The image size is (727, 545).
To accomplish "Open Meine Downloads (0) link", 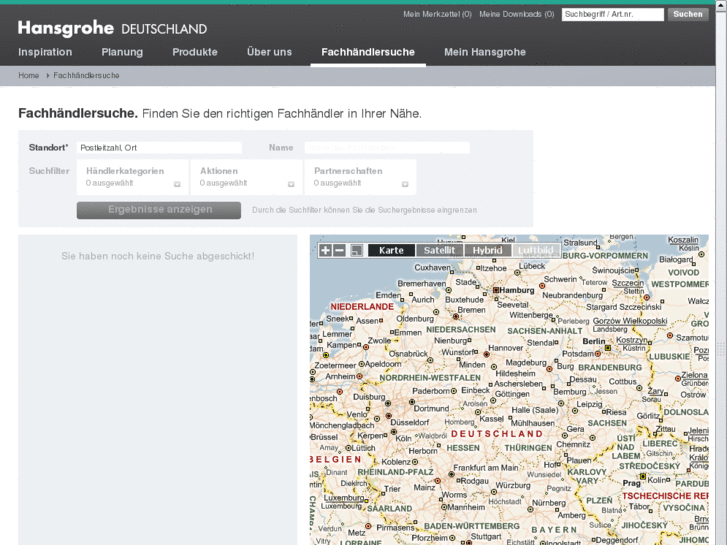I will (x=517, y=14).
